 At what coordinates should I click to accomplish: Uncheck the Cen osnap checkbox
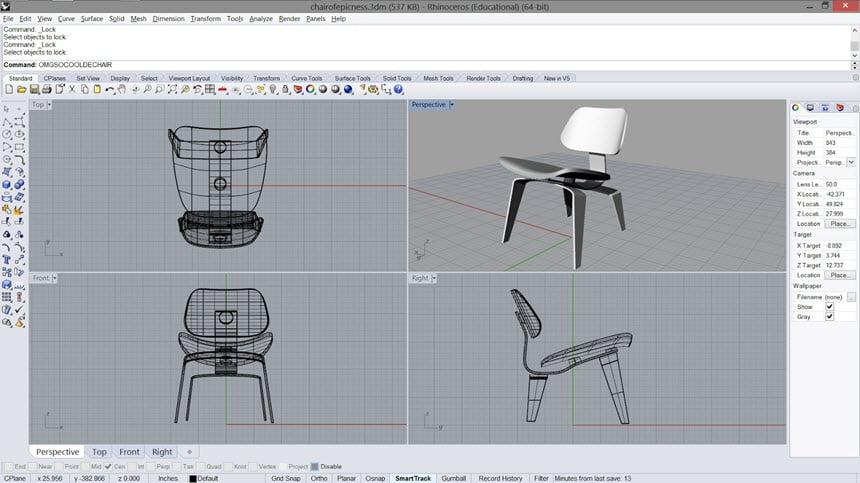(108, 467)
